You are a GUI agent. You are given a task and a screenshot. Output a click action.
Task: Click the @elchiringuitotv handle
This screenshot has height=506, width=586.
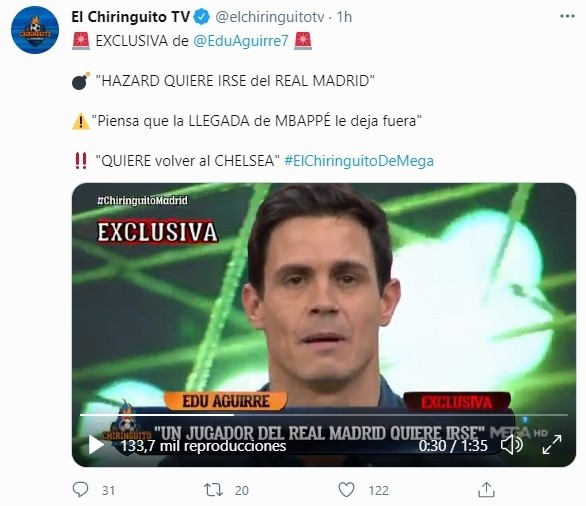270,17
